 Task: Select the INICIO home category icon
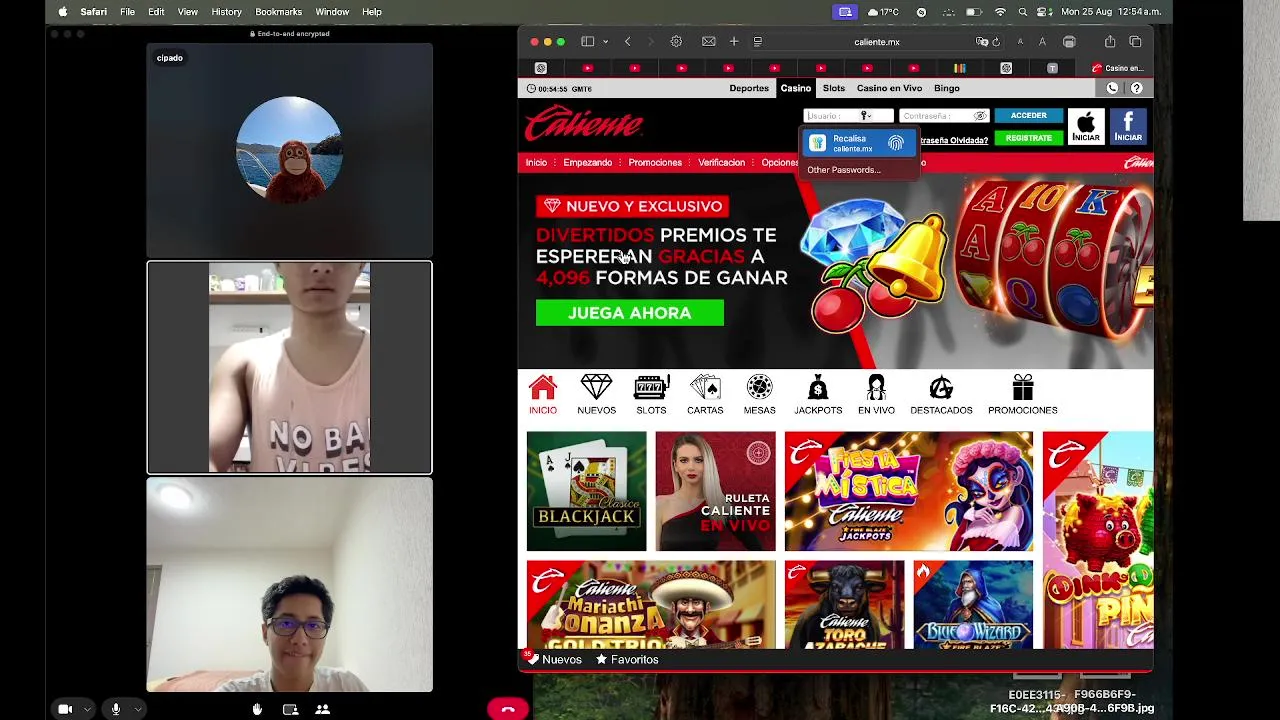click(x=543, y=395)
